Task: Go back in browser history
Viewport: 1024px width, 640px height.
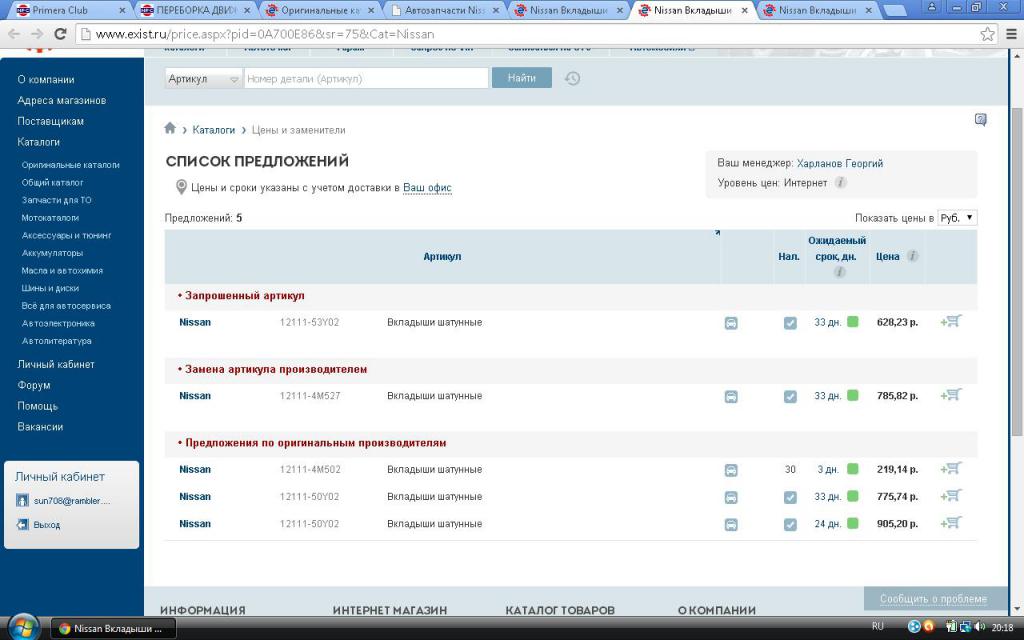Action: (14, 34)
